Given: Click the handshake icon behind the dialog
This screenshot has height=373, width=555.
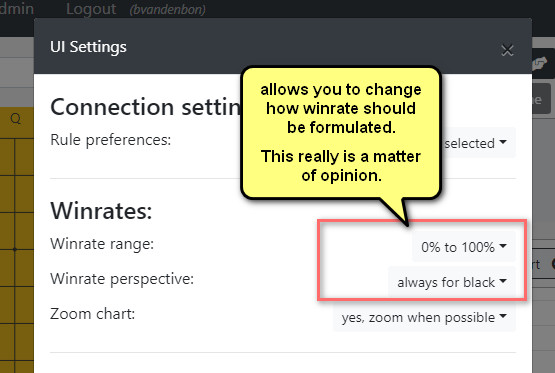Looking at the screenshot, I should (541, 64).
